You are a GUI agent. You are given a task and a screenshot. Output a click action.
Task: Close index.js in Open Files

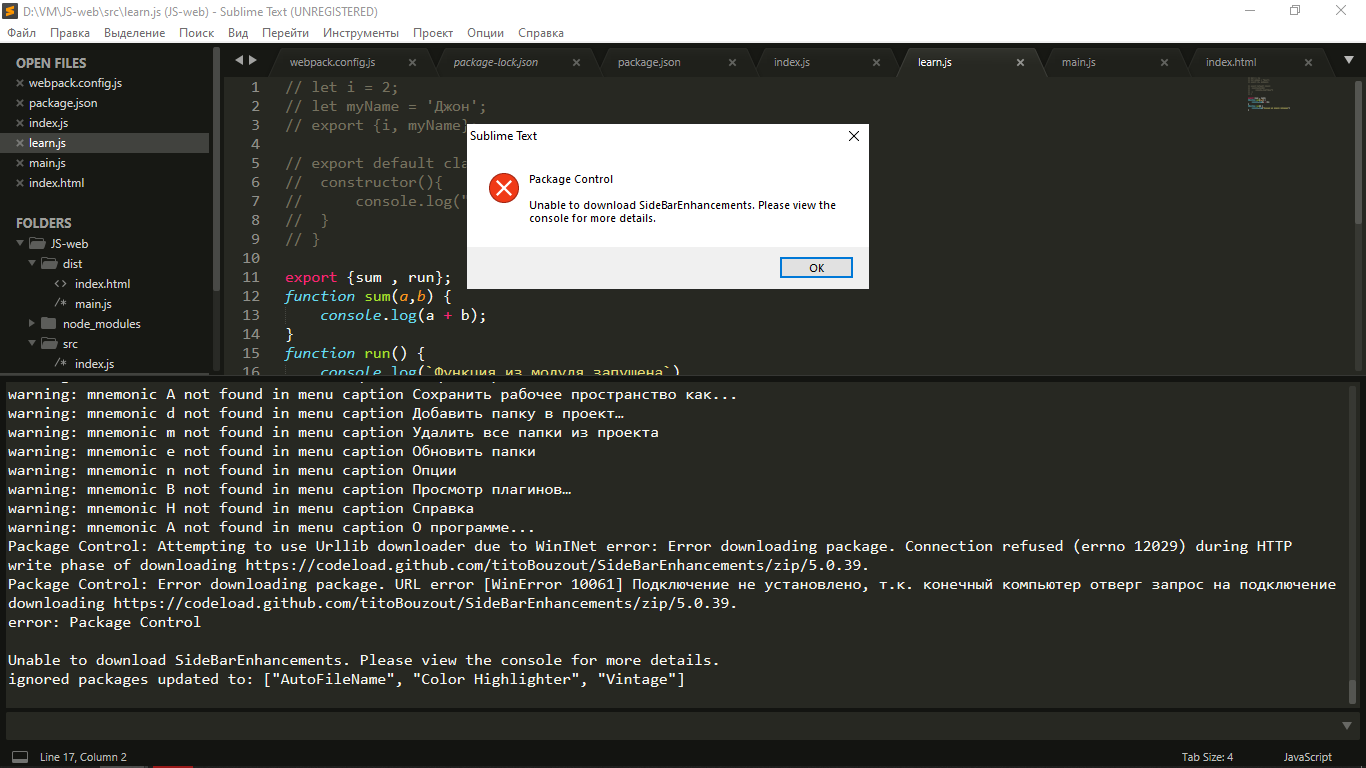click(x=19, y=123)
